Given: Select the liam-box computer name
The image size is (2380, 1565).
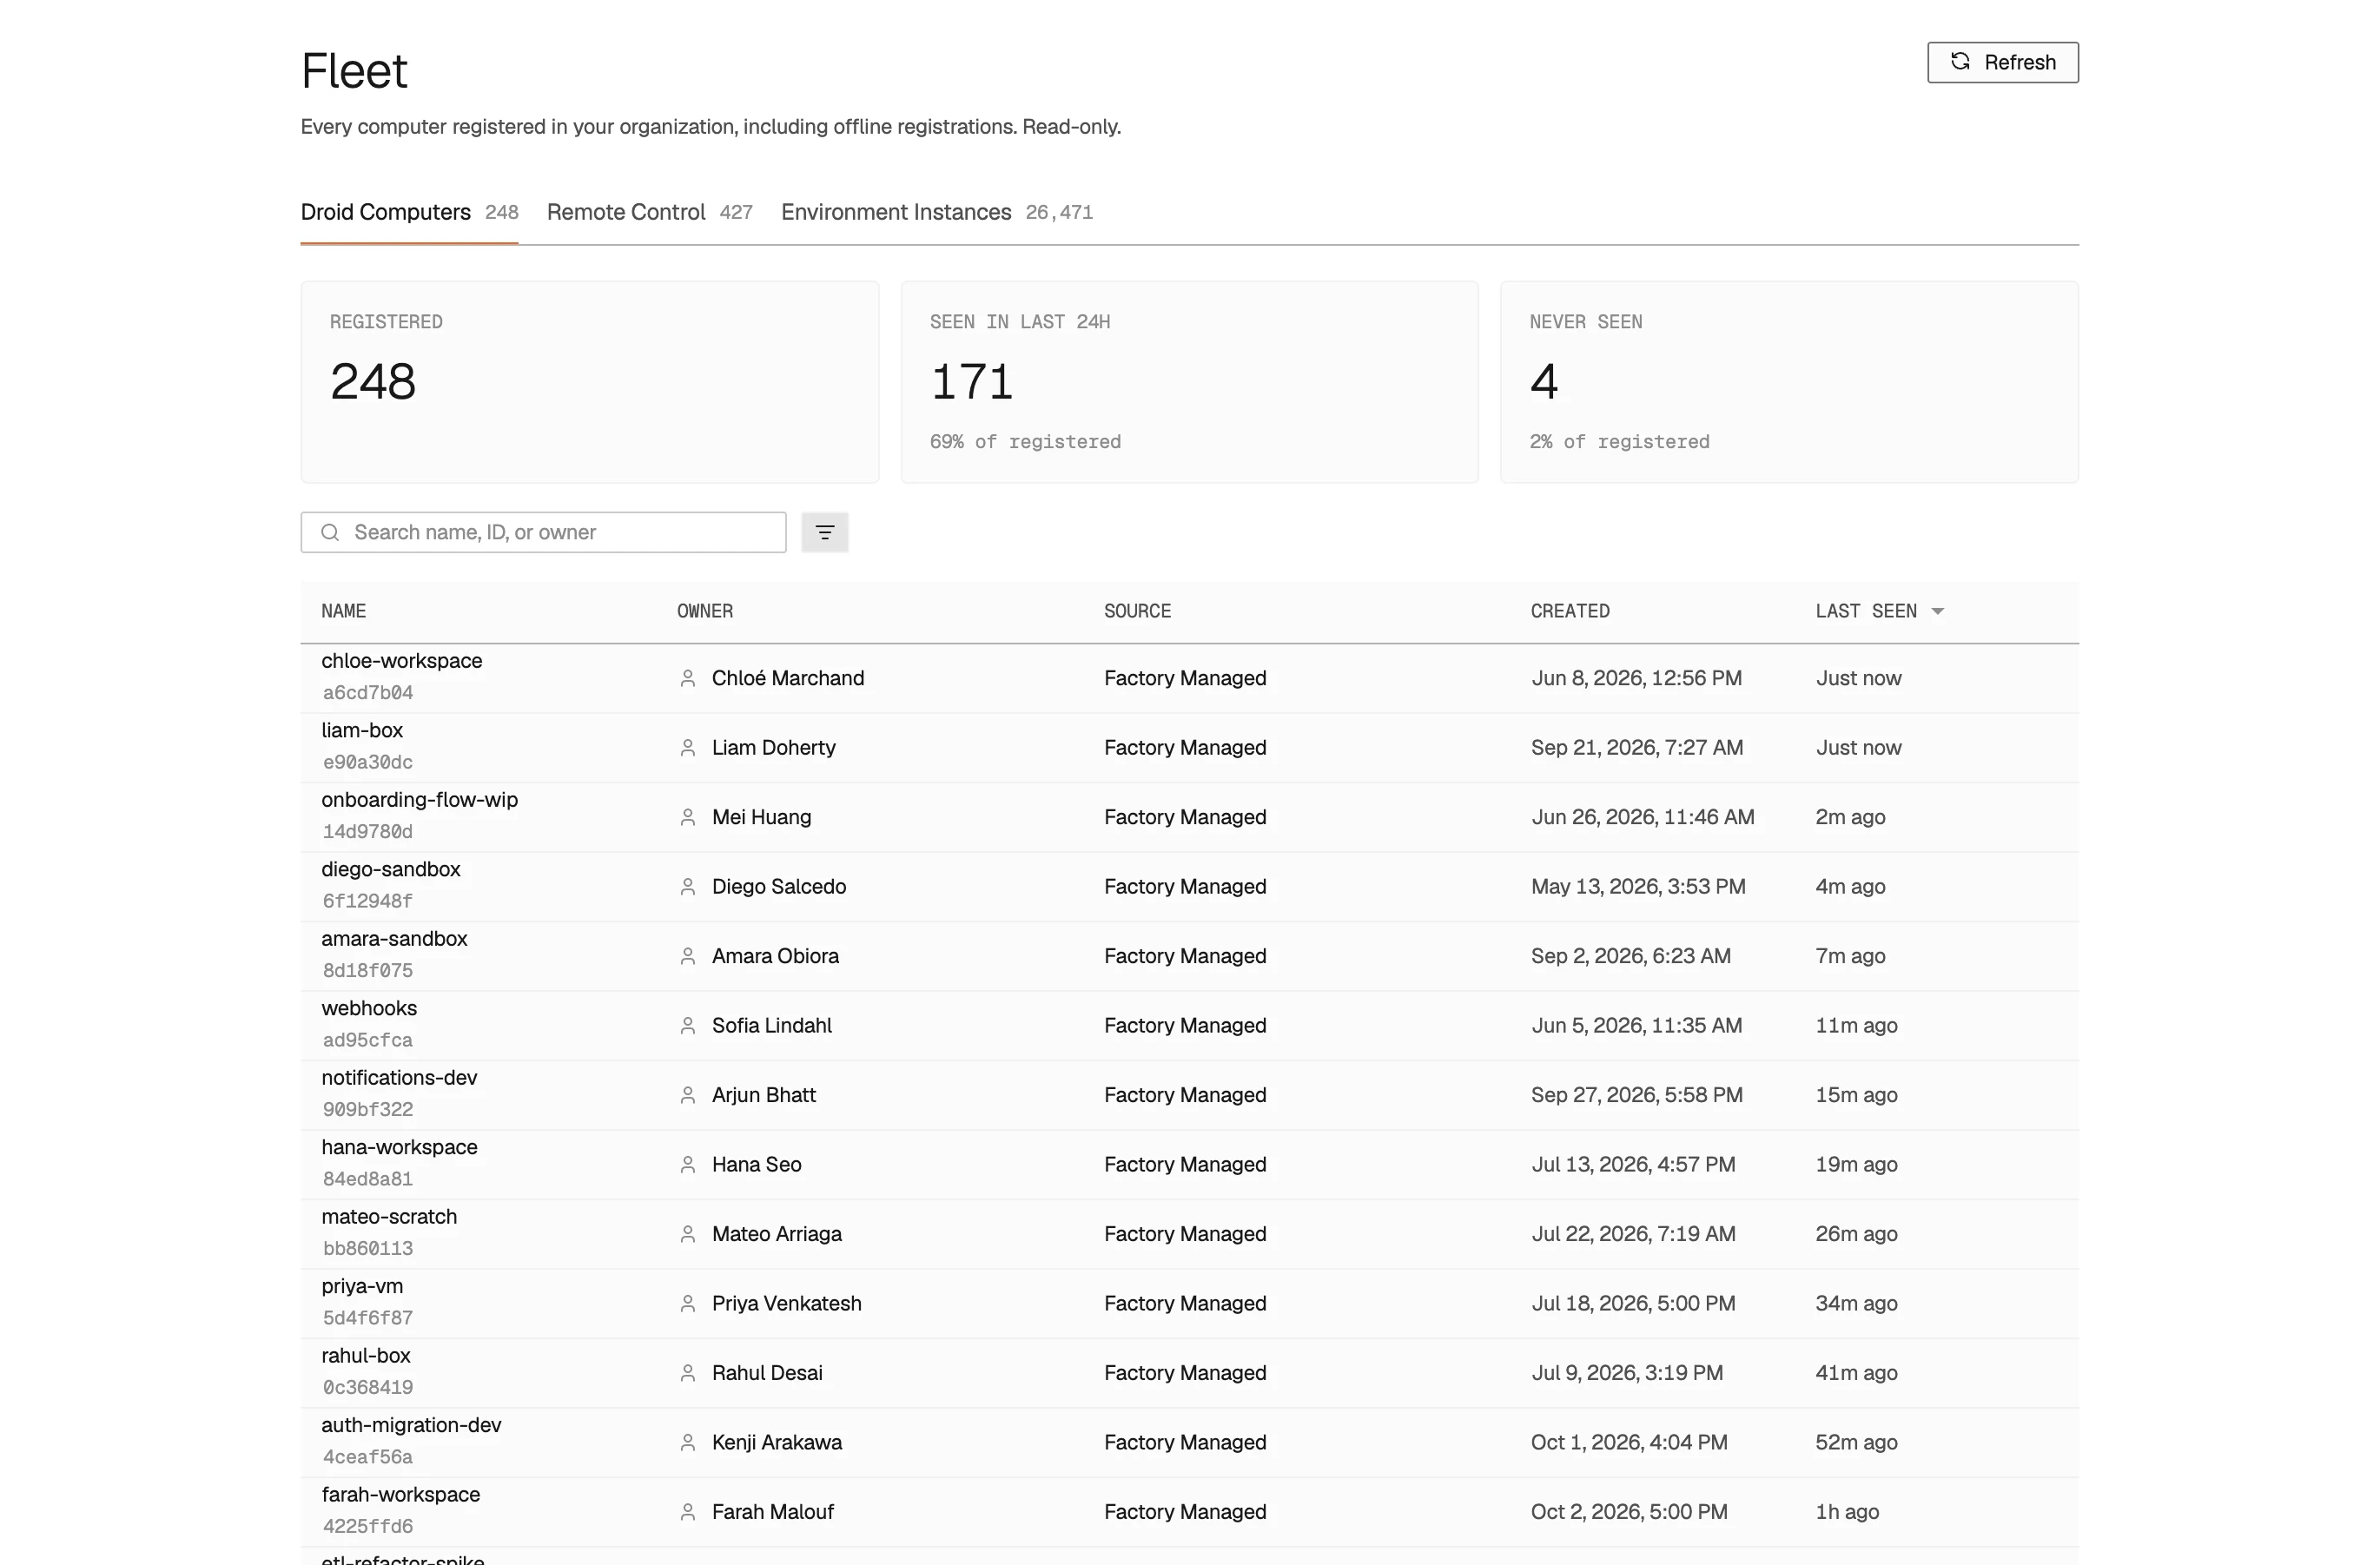Looking at the screenshot, I should (362, 730).
